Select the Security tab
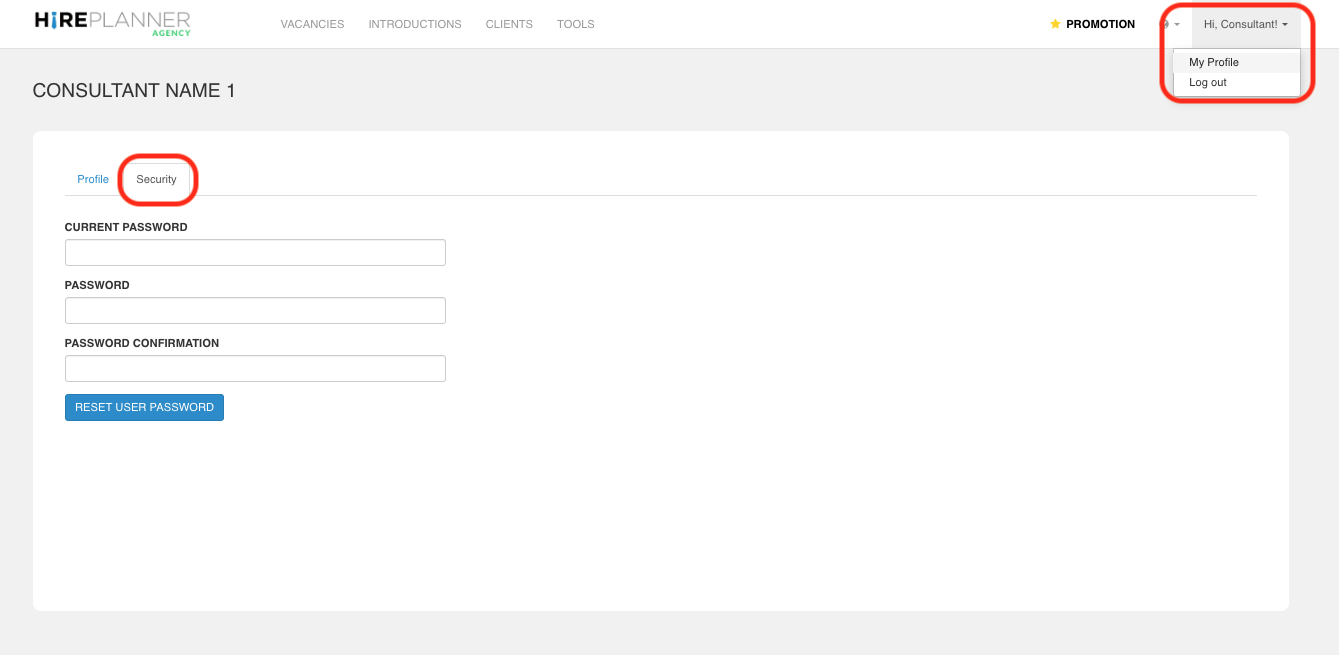The height and width of the screenshot is (655, 1339). point(157,179)
